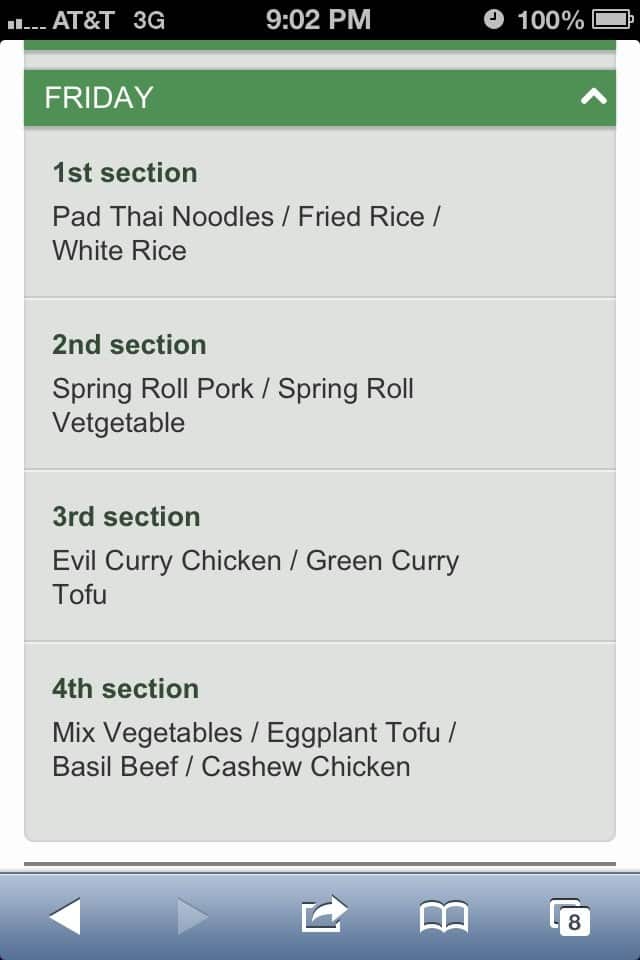
Task: Open the tabs switcher showing 8 pages
Action: 570,916
